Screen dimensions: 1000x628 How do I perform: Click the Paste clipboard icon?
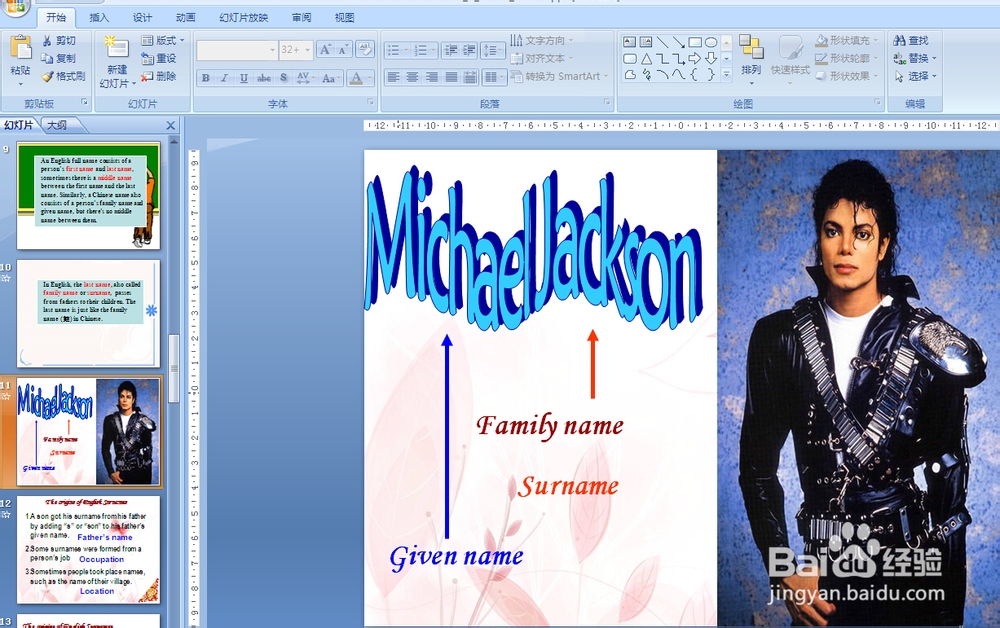[20, 48]
